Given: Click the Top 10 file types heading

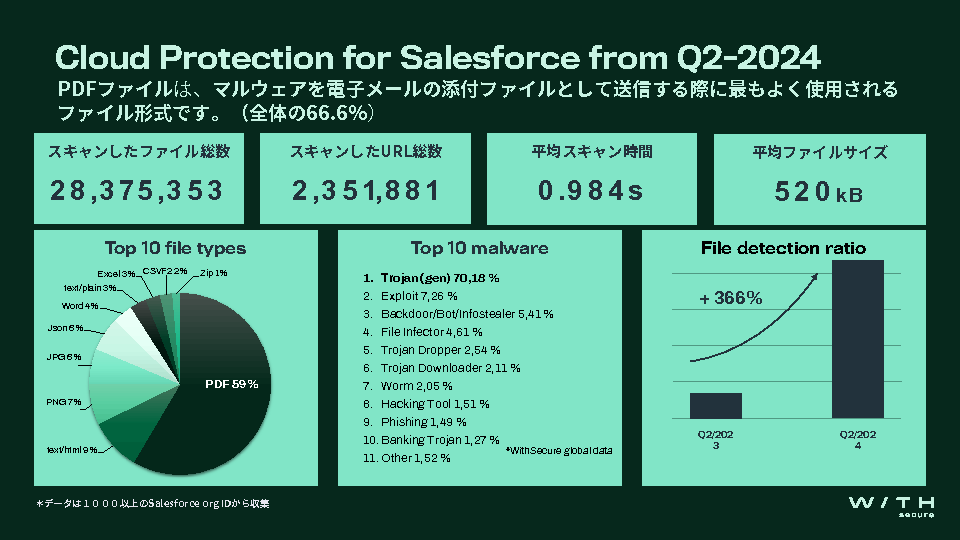Looking at the screenshot, I should (x=175, y=248).
